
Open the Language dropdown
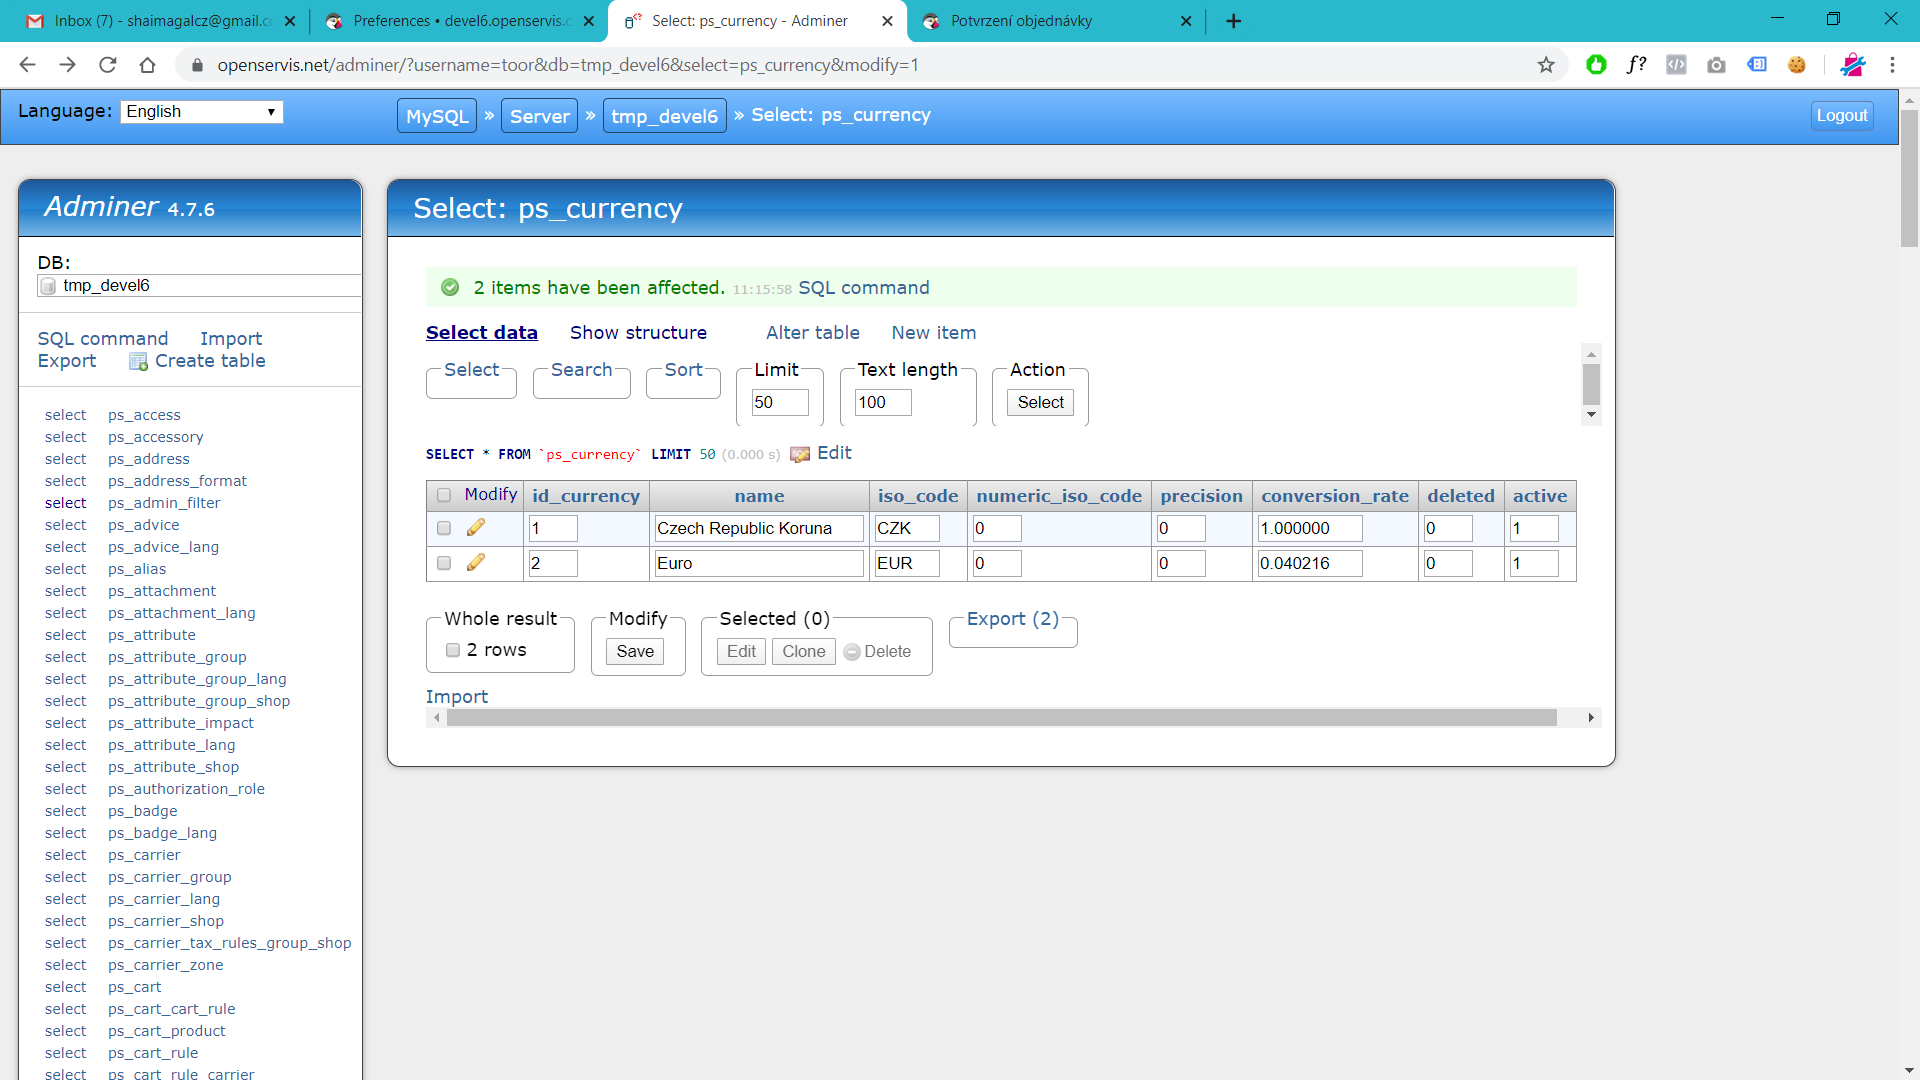(x=201, y=111)
